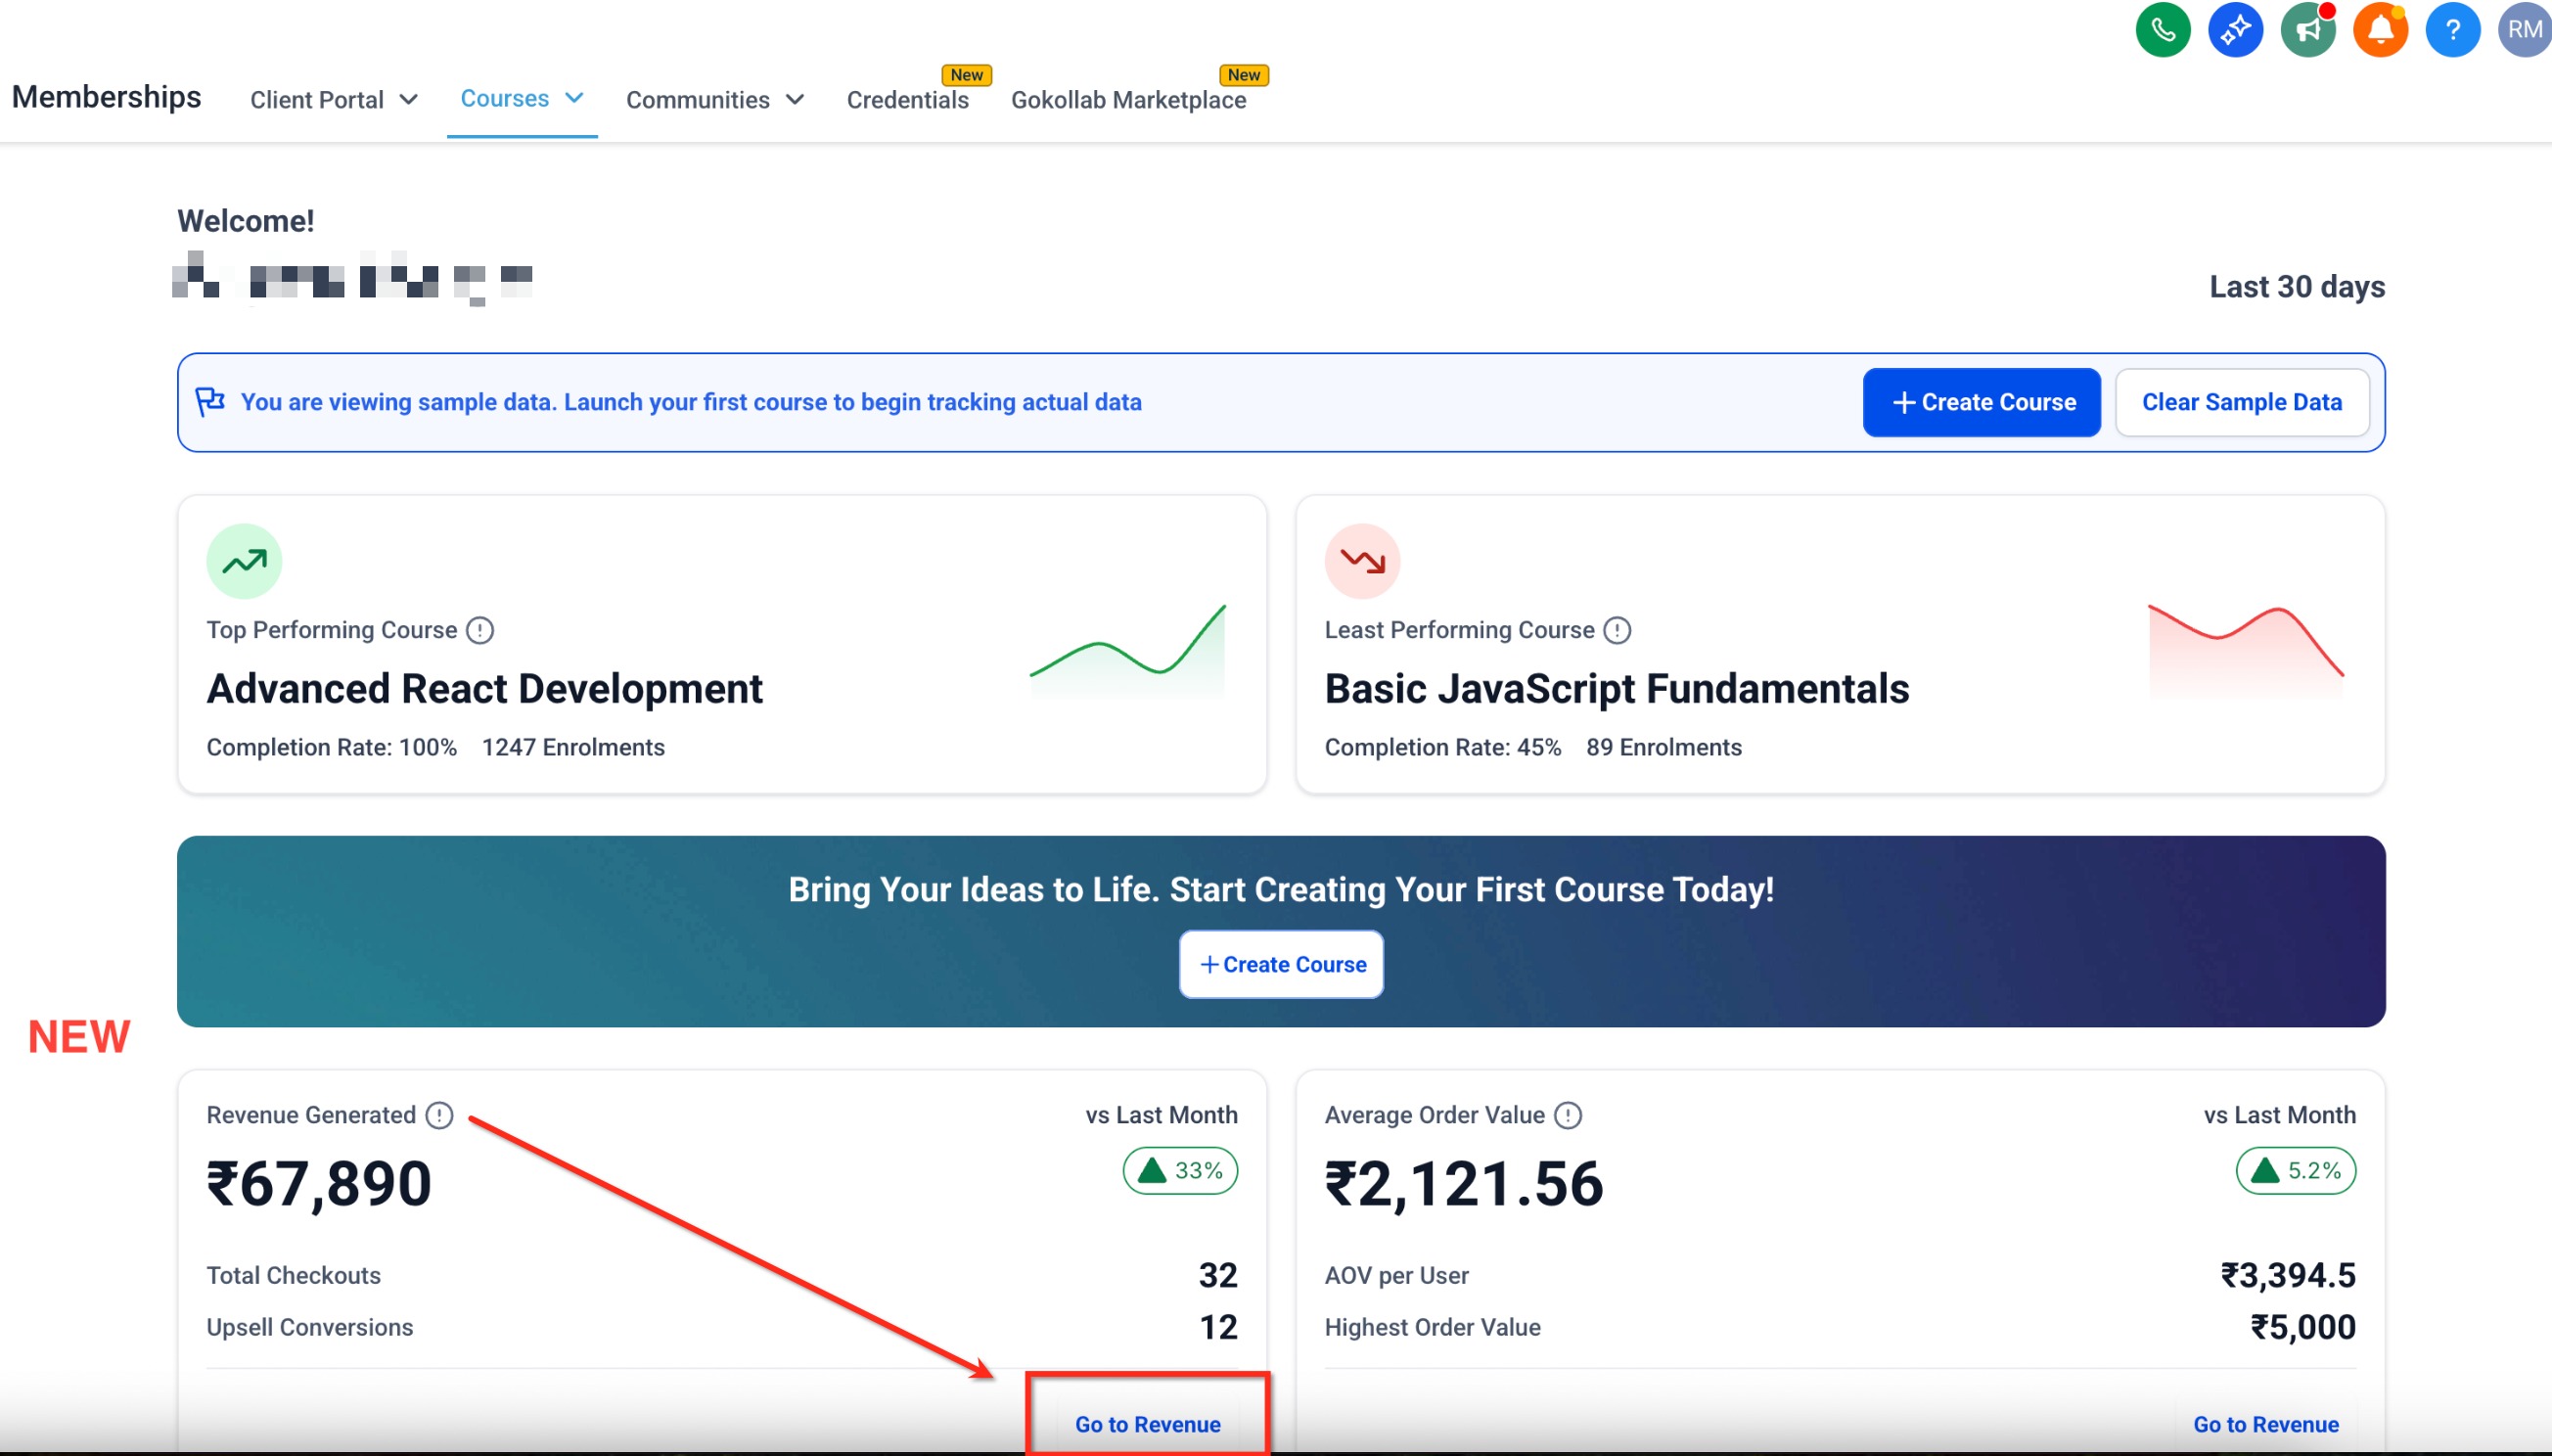Open the Gokollab Marketplace tab

(1128, 100)
